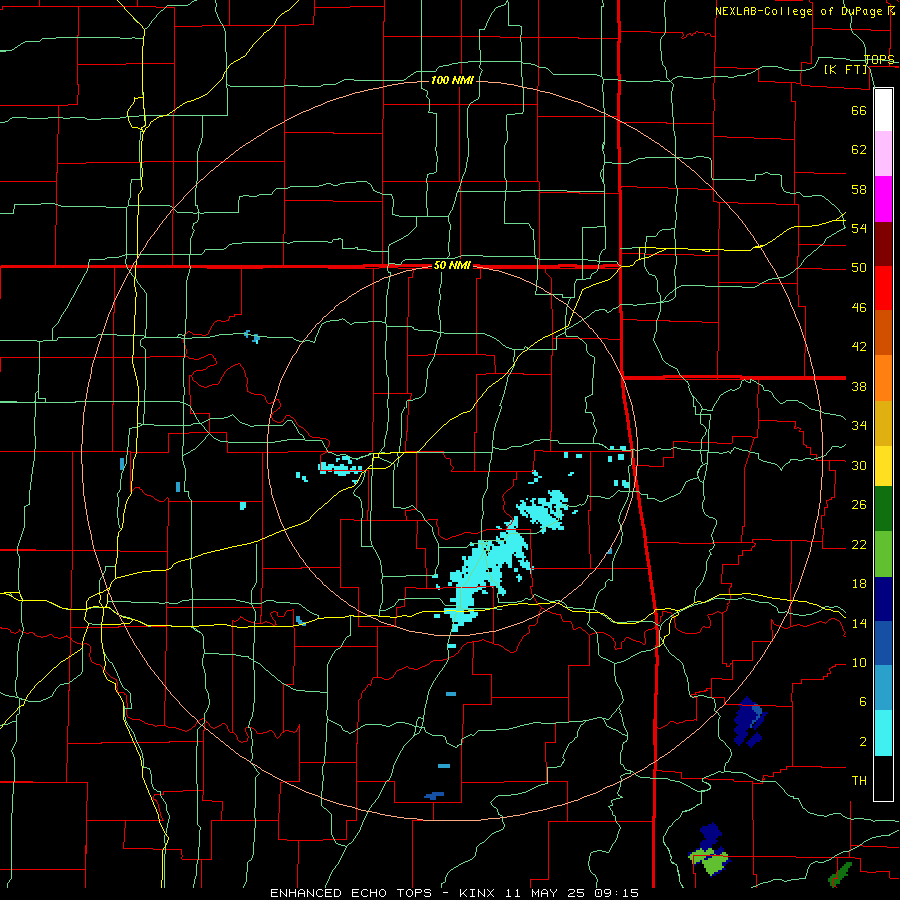Screen dimensions: 900x900
Task: Click the navy blue legend swatch
Action: pos(883,599)
